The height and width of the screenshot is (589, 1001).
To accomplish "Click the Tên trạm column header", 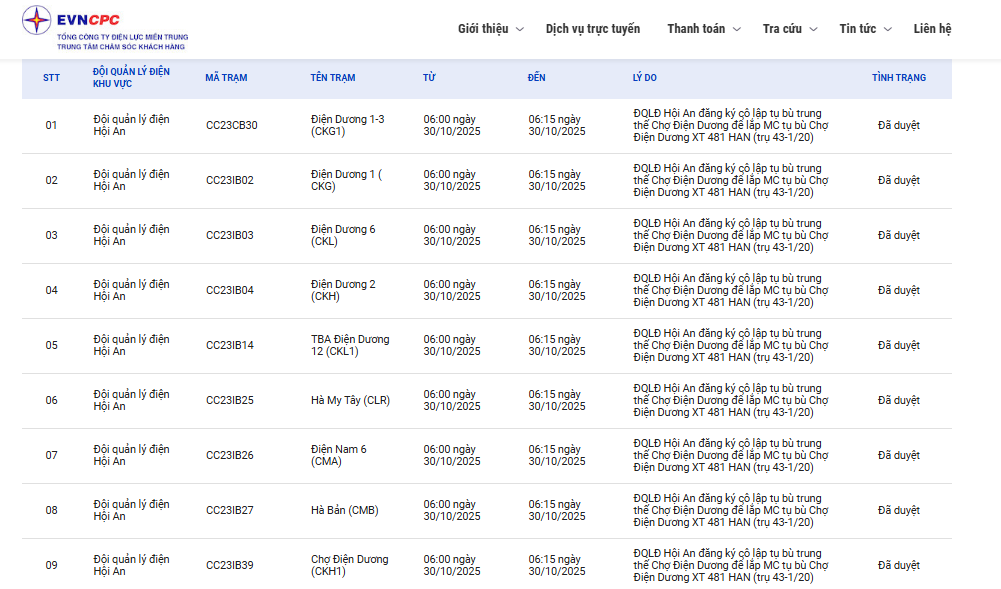I will (332, 78).
